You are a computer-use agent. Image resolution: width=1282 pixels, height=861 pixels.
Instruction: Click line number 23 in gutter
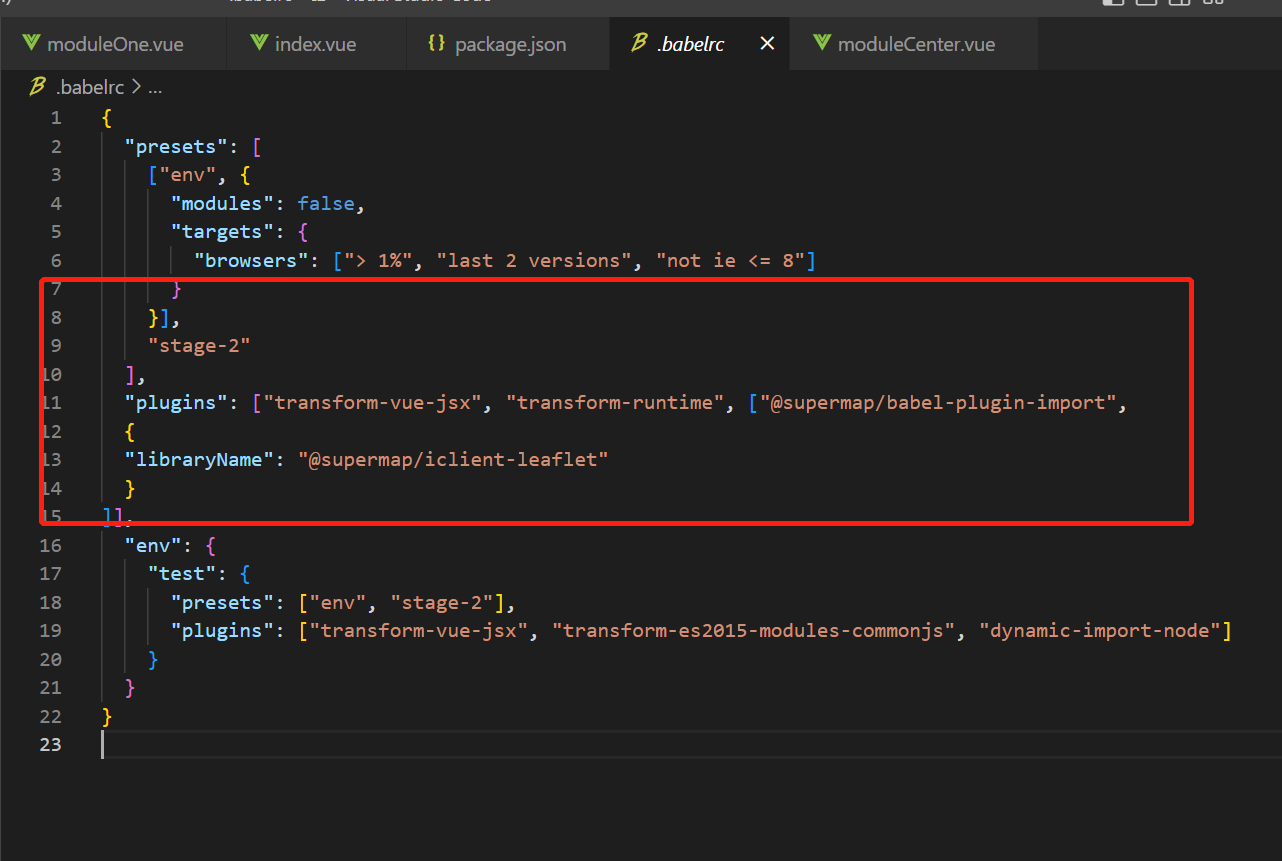[50, 745]
